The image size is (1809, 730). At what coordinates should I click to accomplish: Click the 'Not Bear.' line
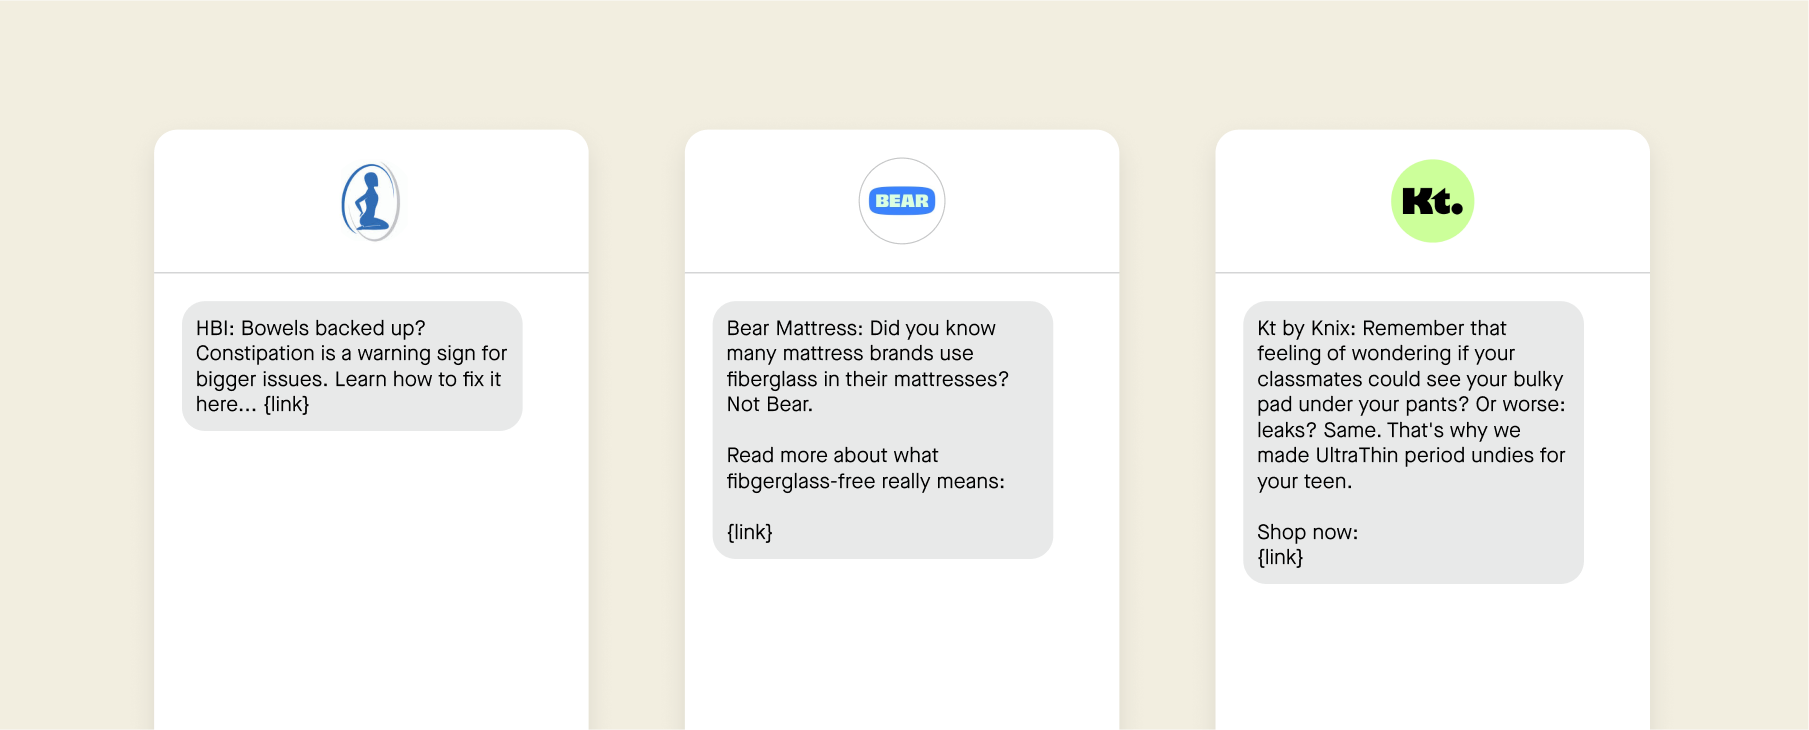770,404
